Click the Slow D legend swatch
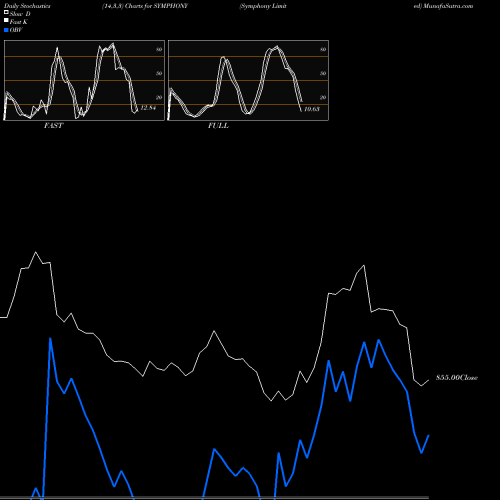The width and height of the screenshot is (500, 500). 6,12
